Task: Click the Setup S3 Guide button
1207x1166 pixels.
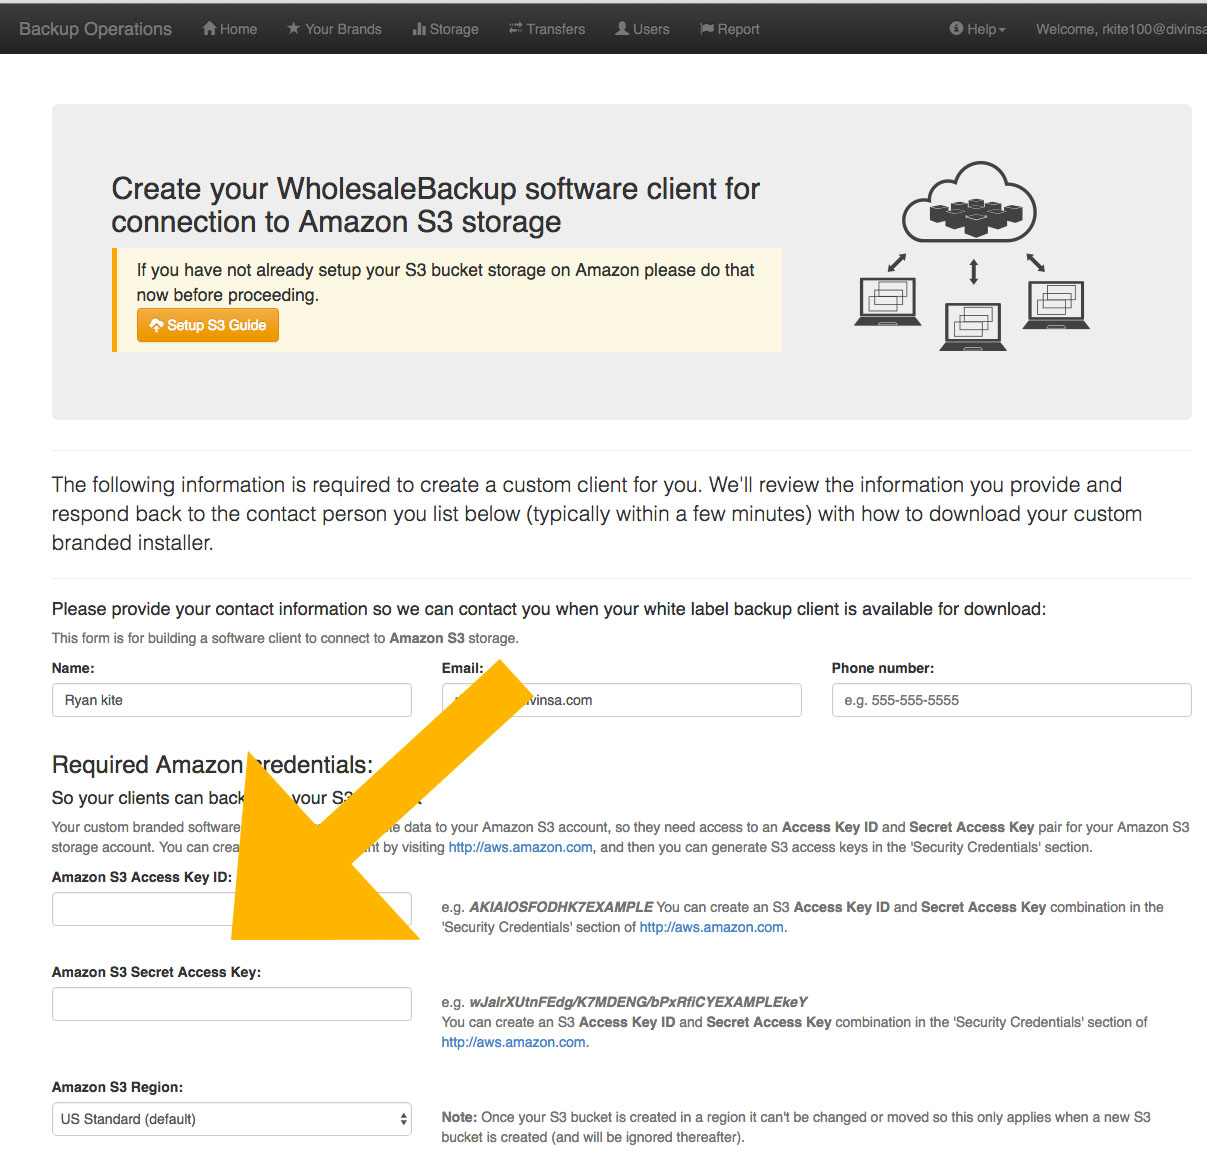Action: 208,325
